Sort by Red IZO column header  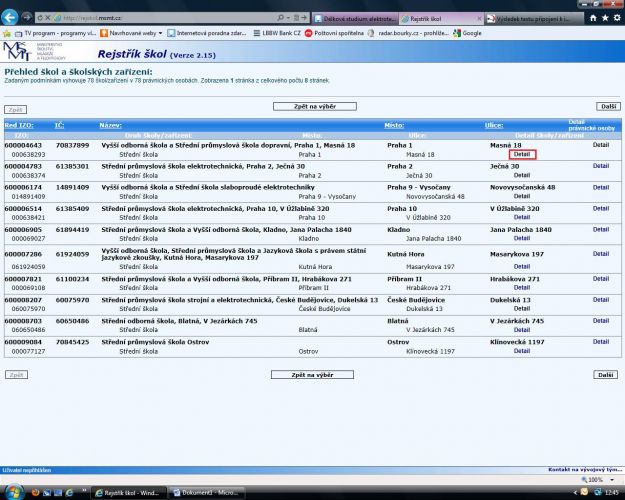pyautogui.click(x=19, y=125)
